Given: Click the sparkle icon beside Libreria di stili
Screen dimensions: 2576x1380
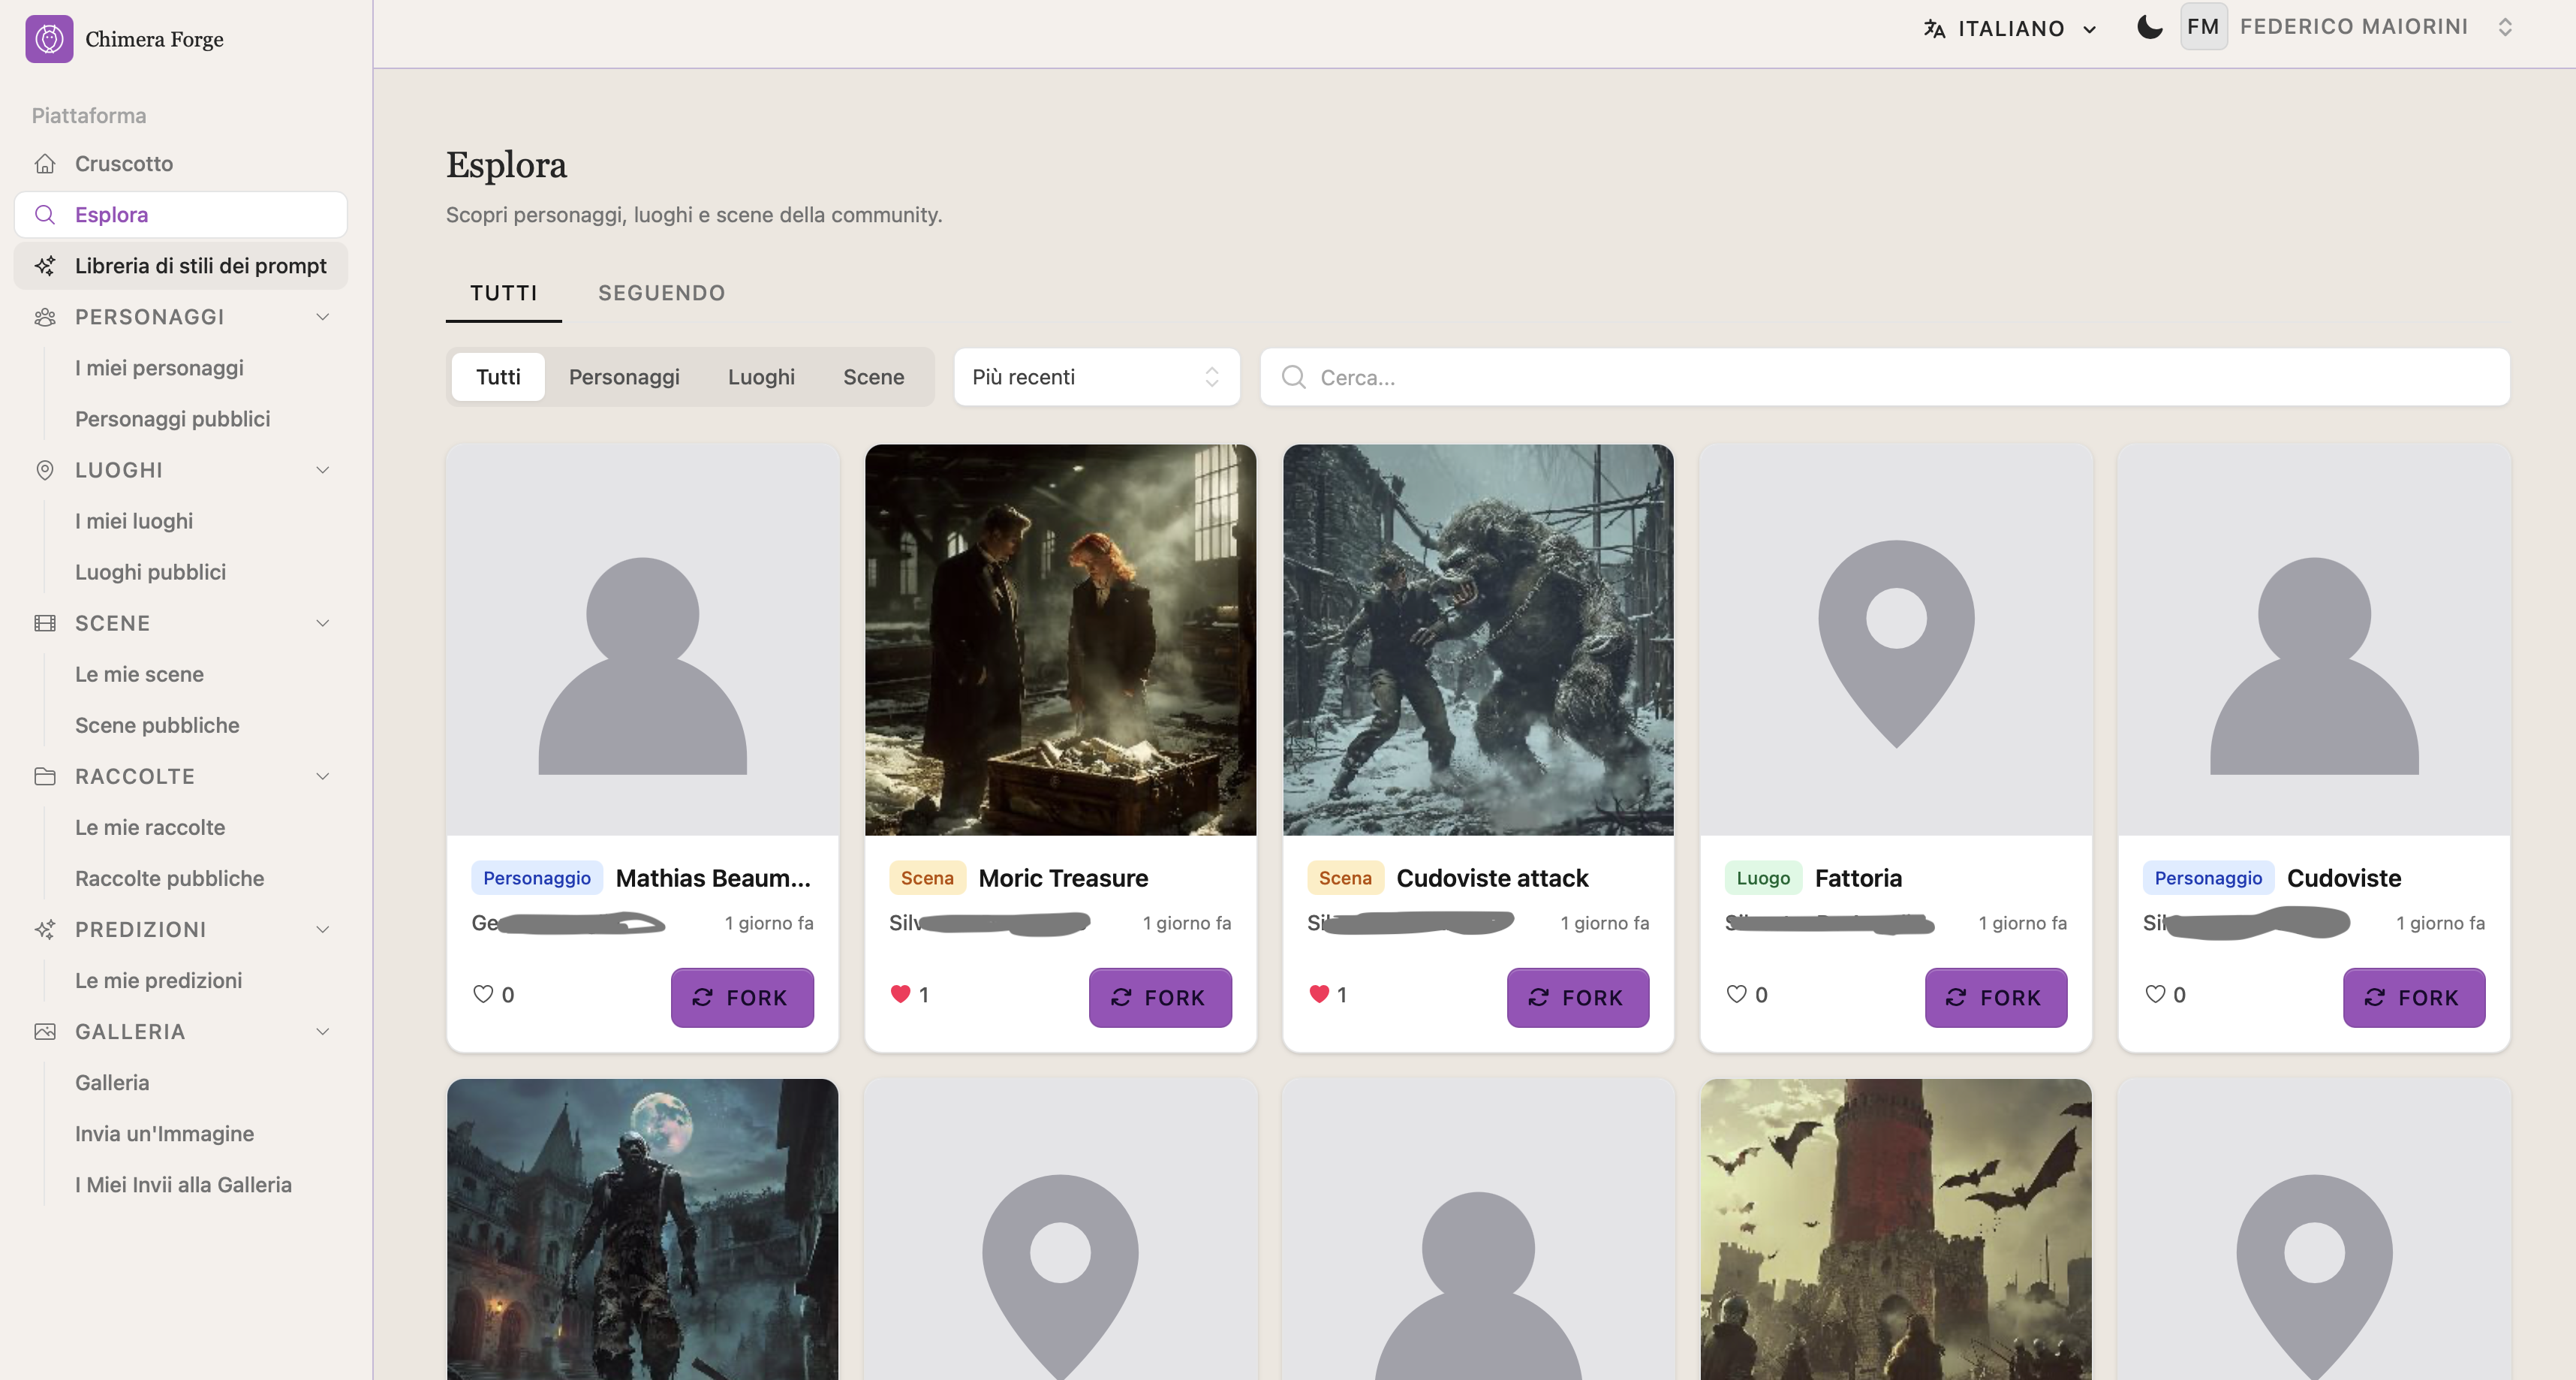Looking at the screenshot, I should [45, 265].
